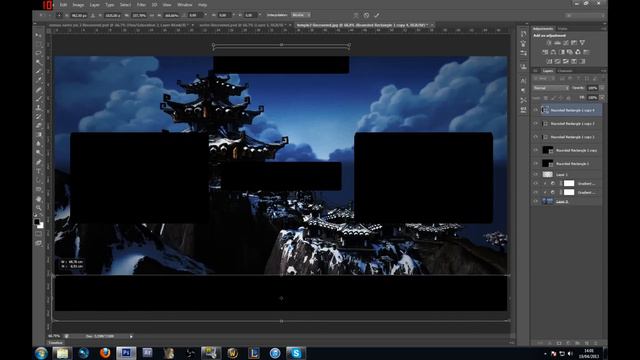Hide Rounded Rectangle 1 copy 3 layer
The image size is (640, 360).
coord(536,123)
